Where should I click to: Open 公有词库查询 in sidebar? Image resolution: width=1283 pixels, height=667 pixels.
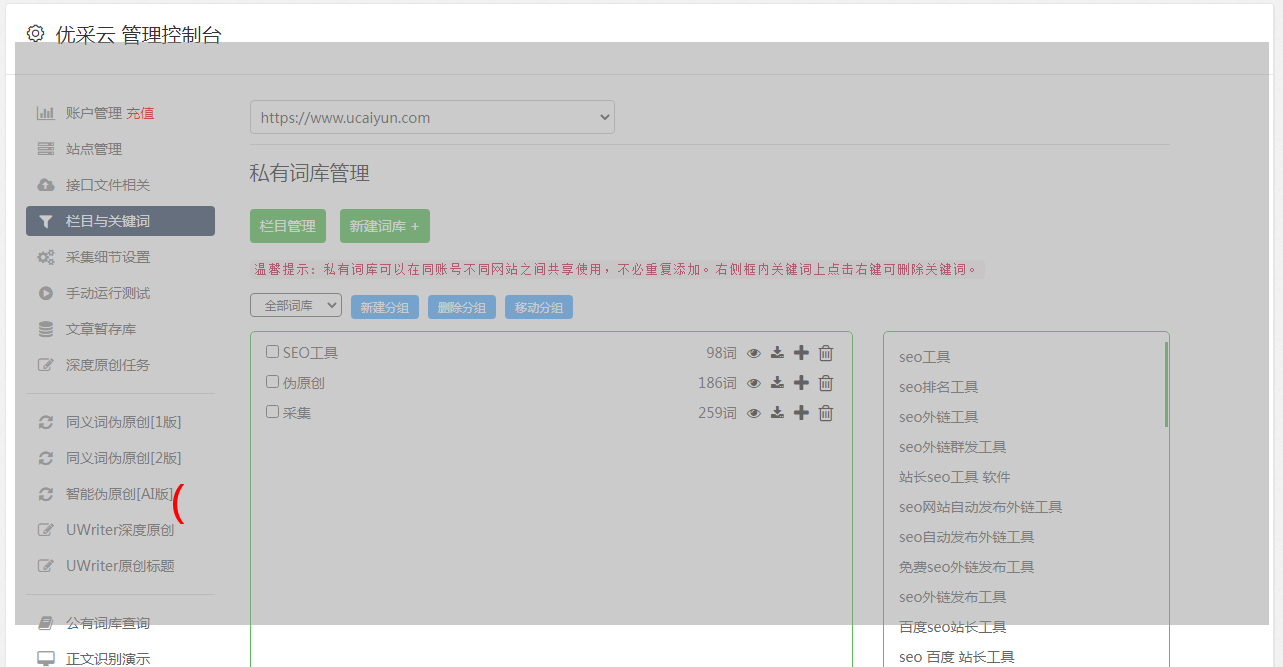pos(108,623)
